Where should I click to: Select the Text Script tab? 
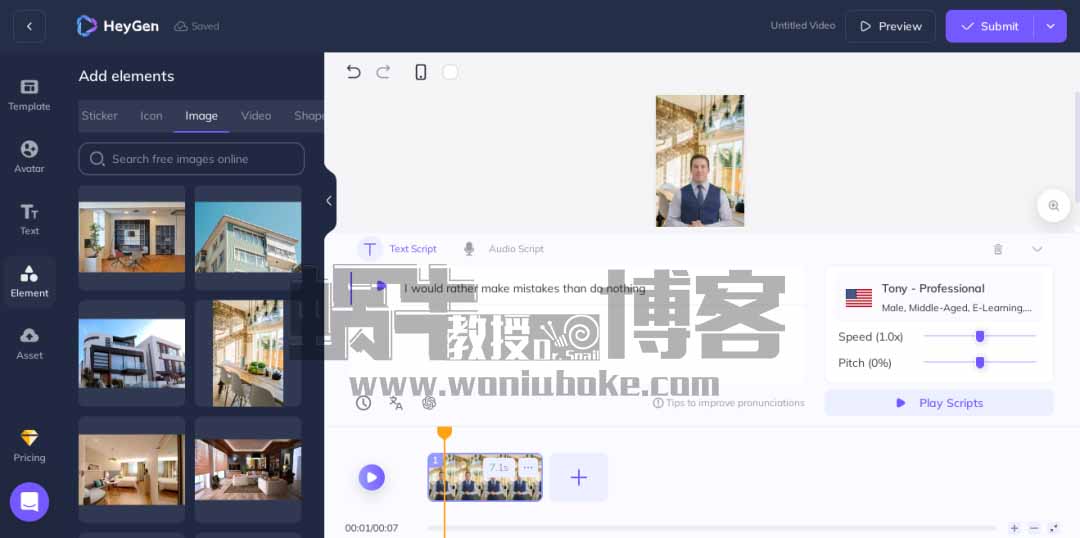tap(397, 249)
